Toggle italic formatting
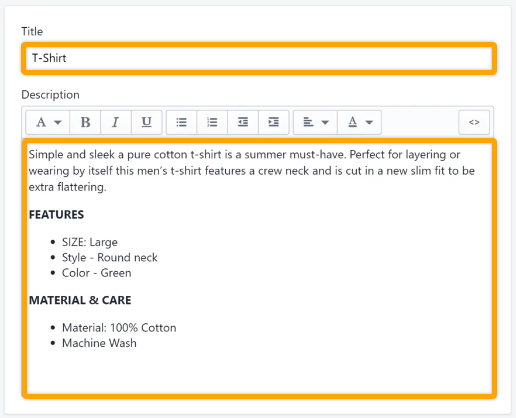This screenshot has width=516, height=418. click(x=116, y=122)
